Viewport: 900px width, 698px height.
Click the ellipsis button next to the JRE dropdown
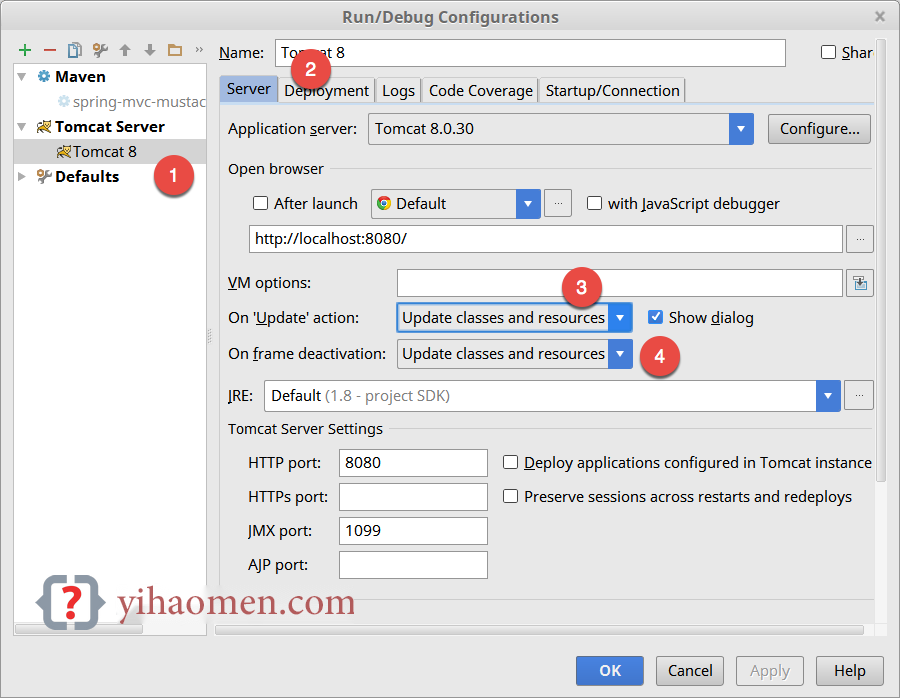(x=859, y=395)
